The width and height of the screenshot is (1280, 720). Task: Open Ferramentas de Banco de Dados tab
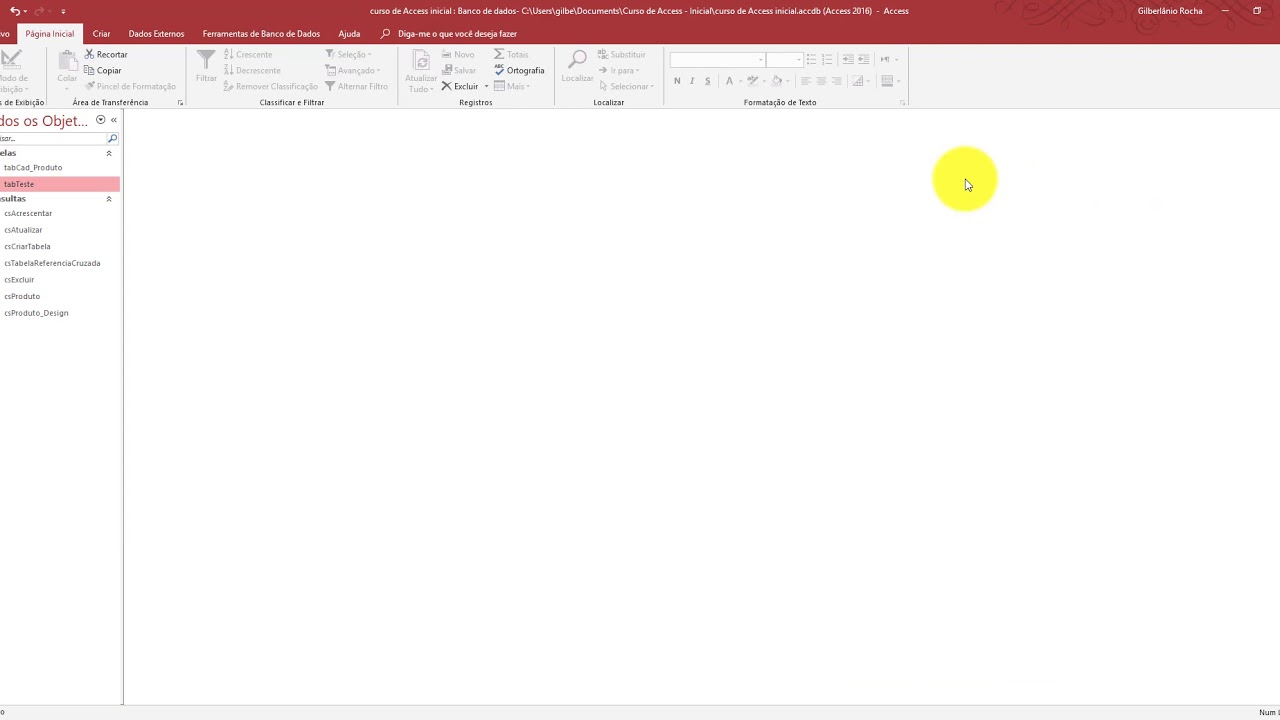point(261,34)
